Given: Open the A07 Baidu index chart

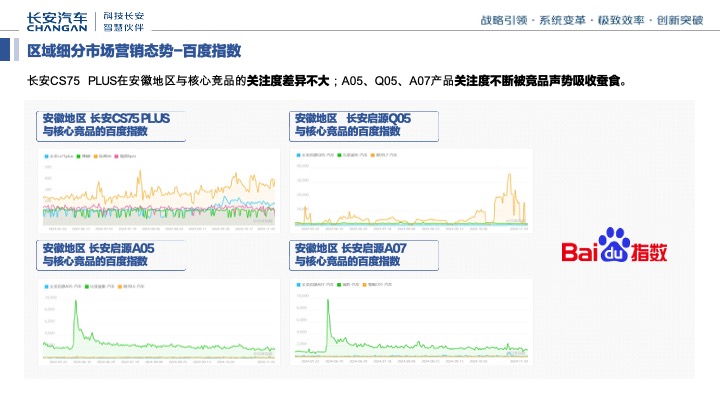Looking at the screenshot, I should (x=411, y=322).
